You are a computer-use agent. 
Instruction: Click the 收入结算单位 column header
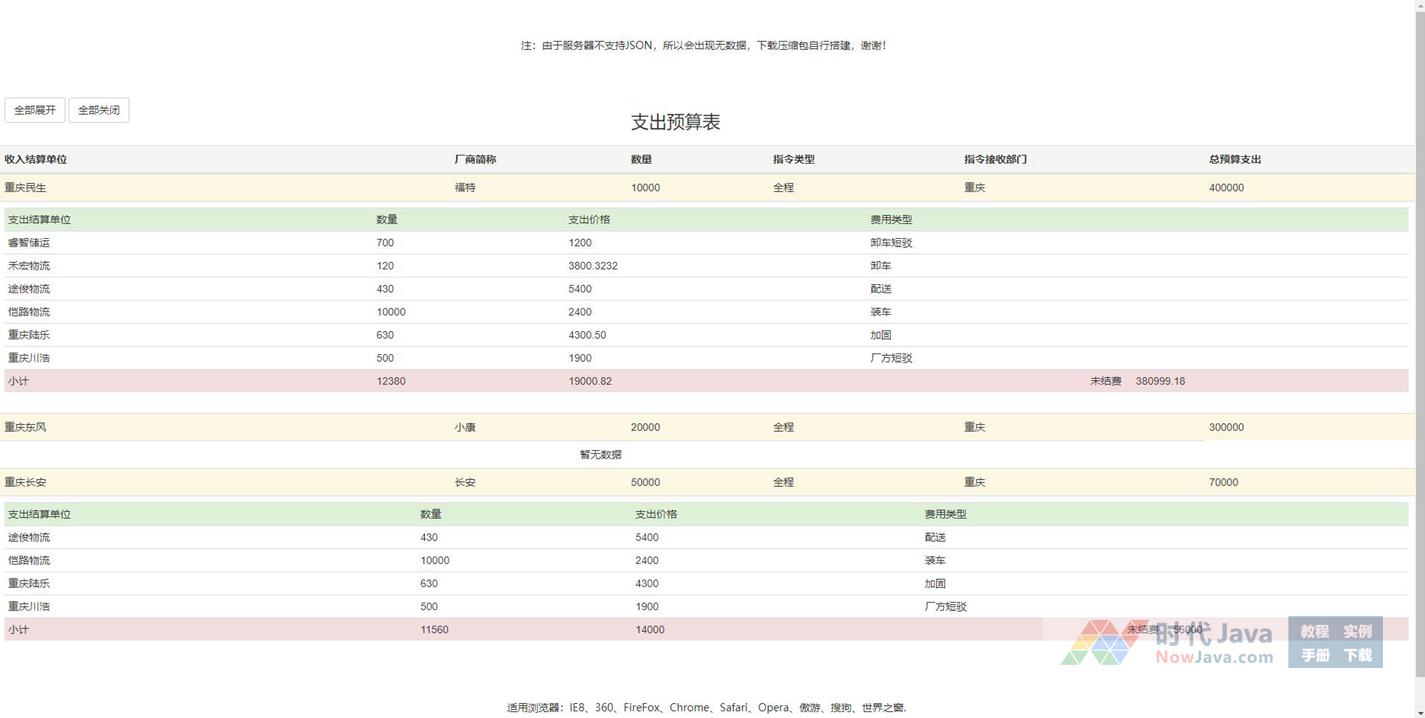(x=36, y=159)
